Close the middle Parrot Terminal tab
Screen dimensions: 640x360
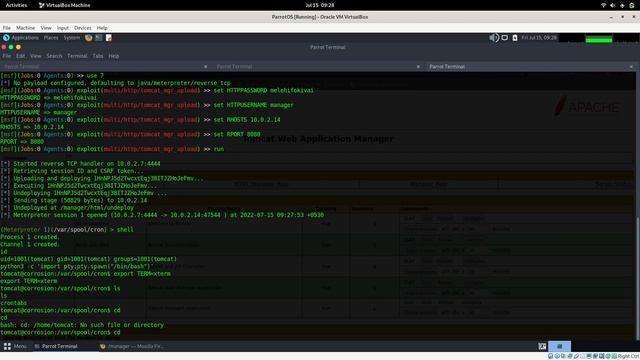pos(418,67)
